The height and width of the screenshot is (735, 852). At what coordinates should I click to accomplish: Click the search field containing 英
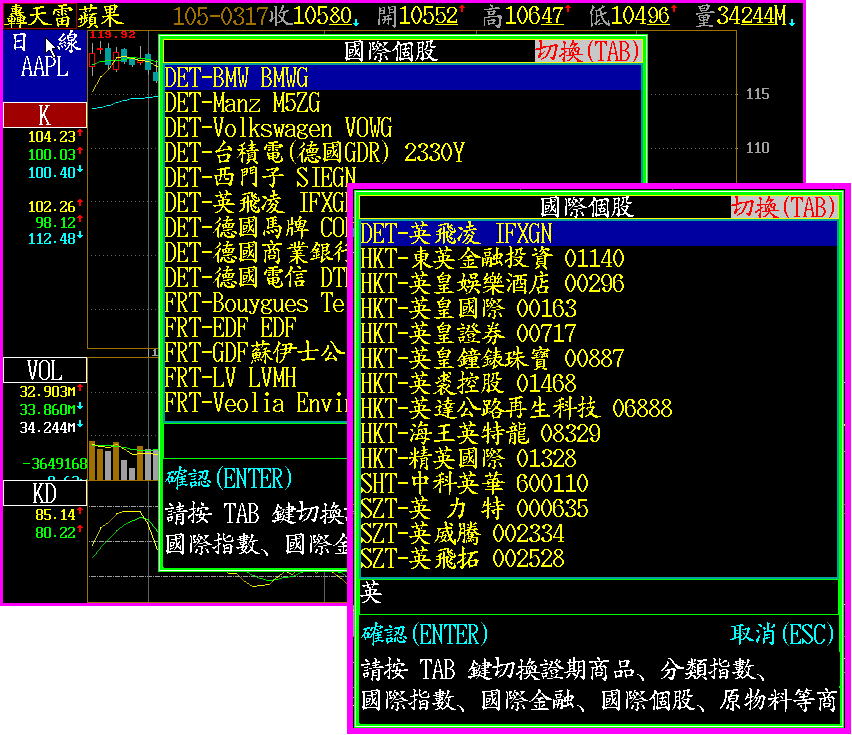click(597, 594)
